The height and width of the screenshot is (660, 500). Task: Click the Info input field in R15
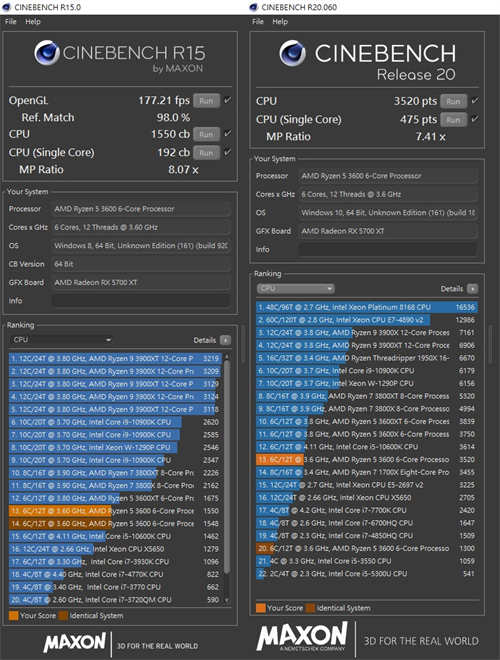pyautogui.click(x=141, y=301)
